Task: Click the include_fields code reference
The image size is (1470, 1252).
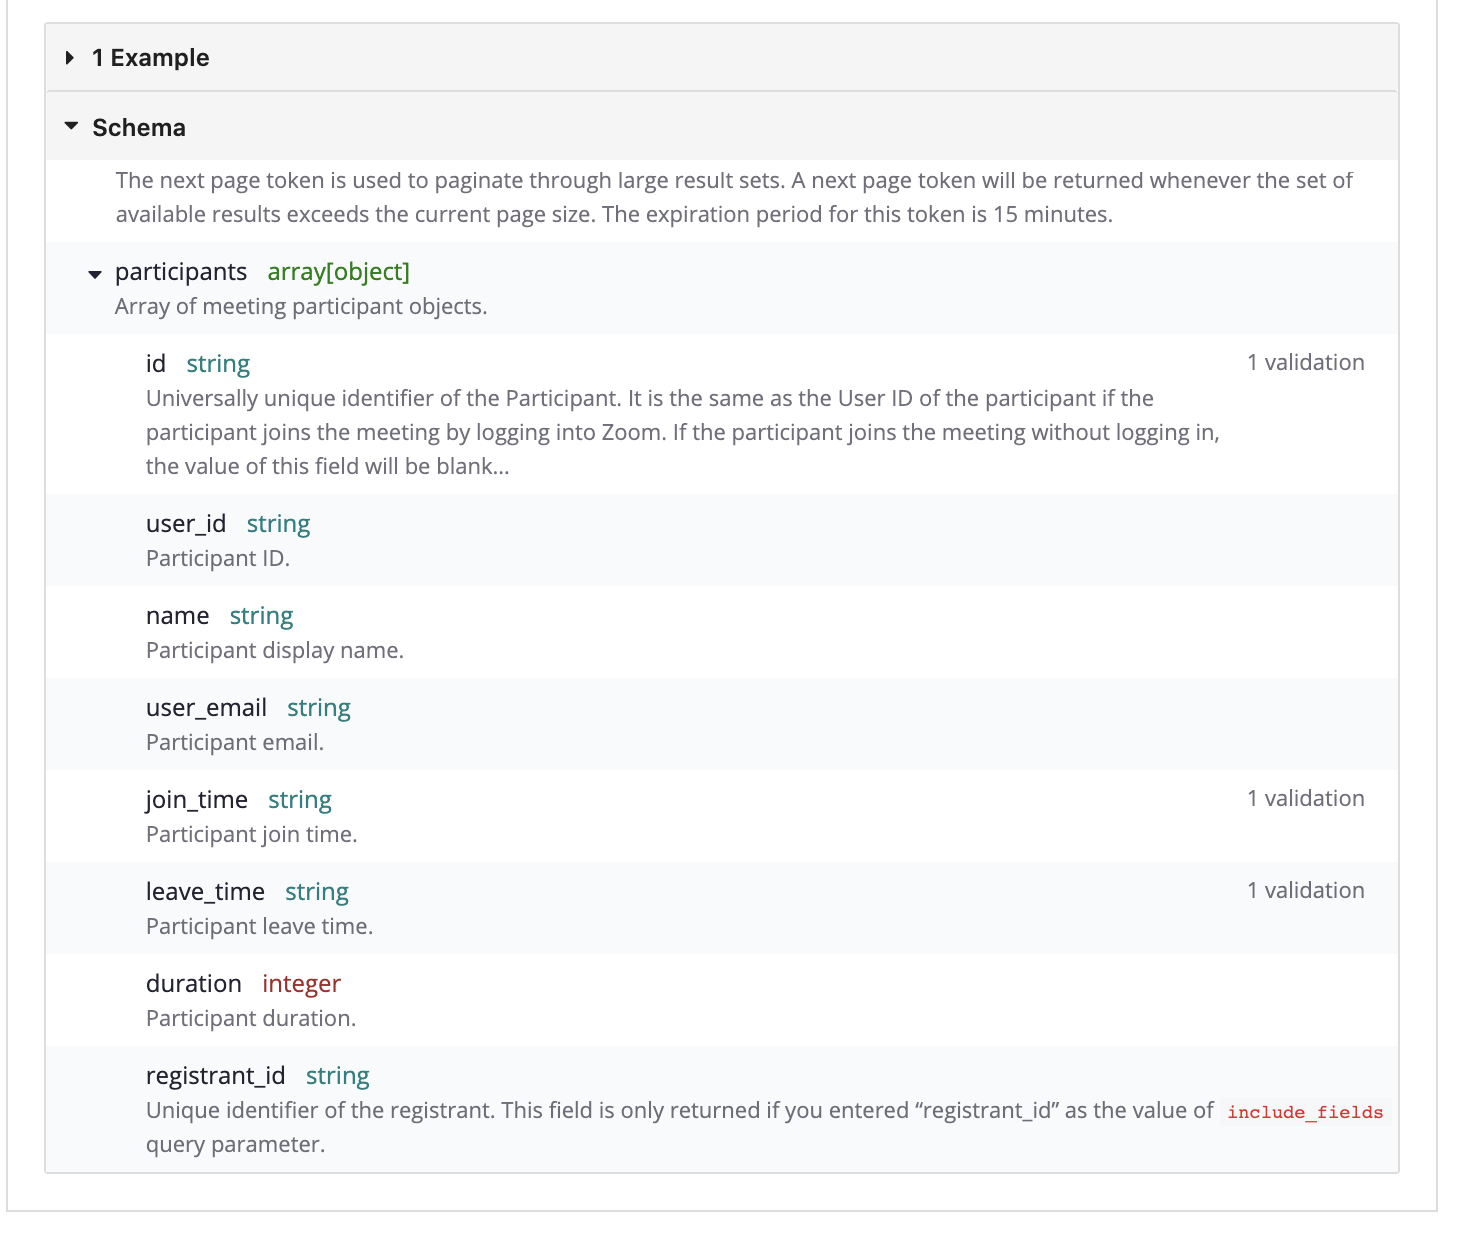Action: tap(1305, 1112)
